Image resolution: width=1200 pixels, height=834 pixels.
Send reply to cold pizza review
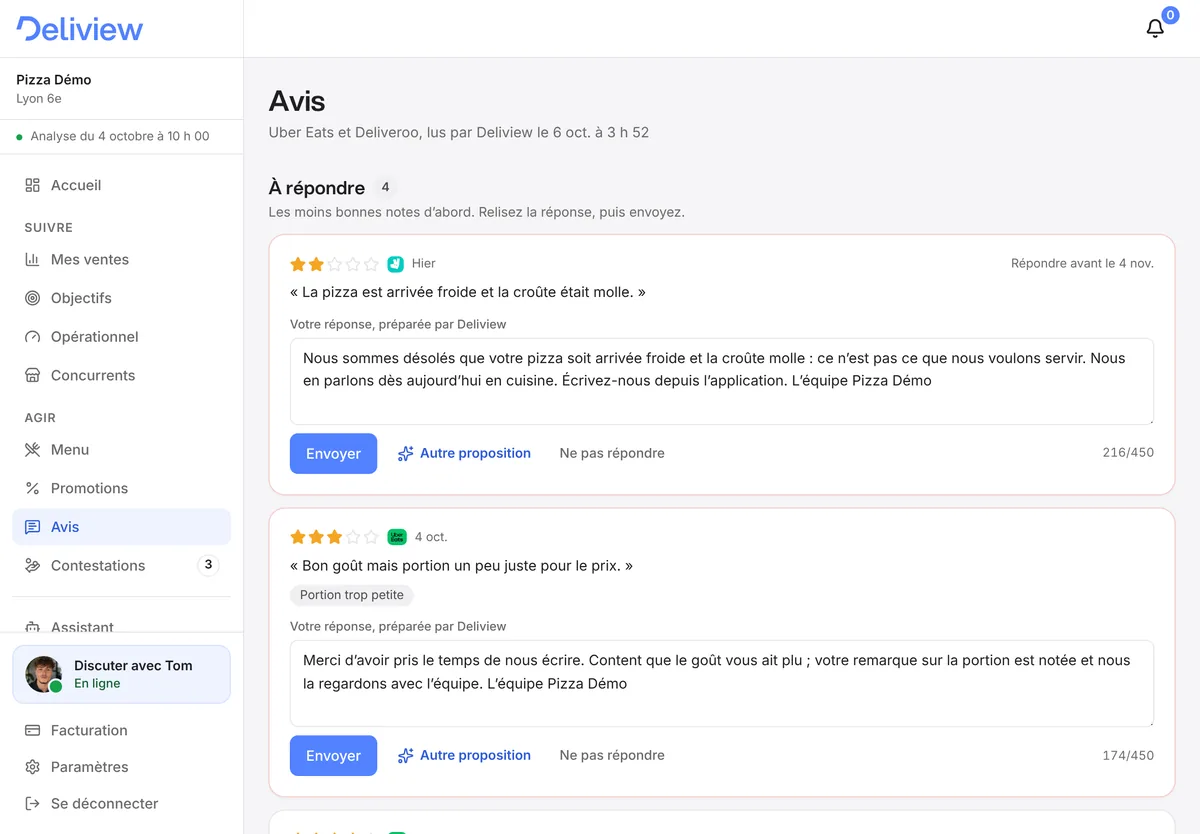333,453
